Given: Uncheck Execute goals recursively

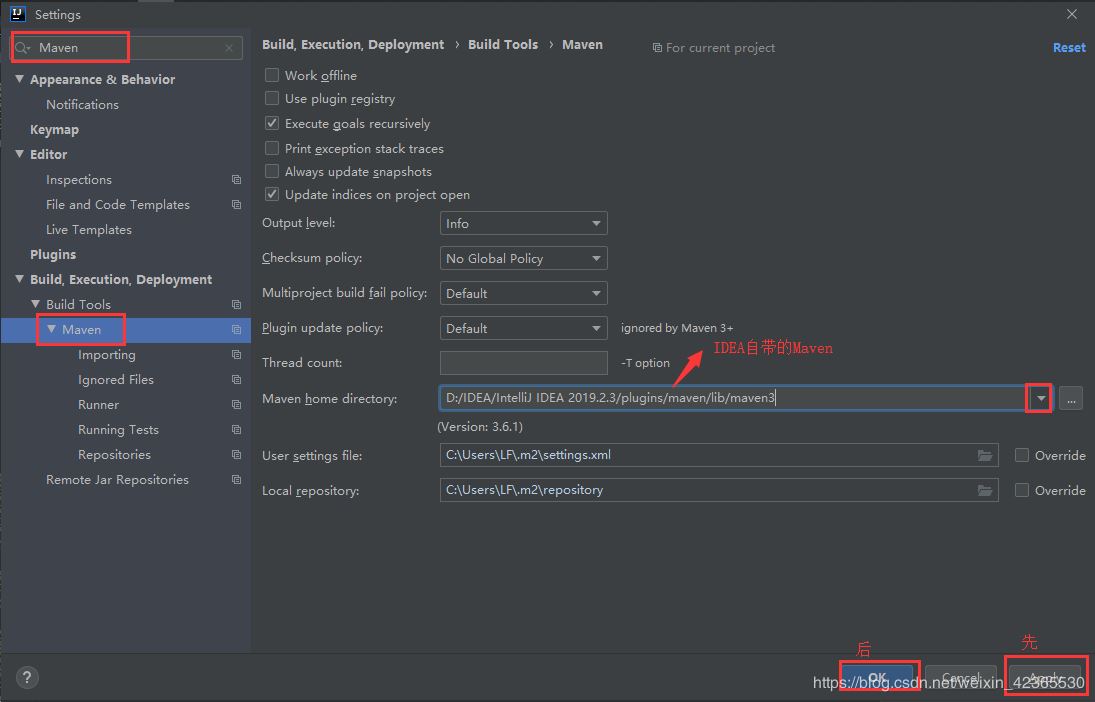Looking at the screenshot, I should (272, 123).
